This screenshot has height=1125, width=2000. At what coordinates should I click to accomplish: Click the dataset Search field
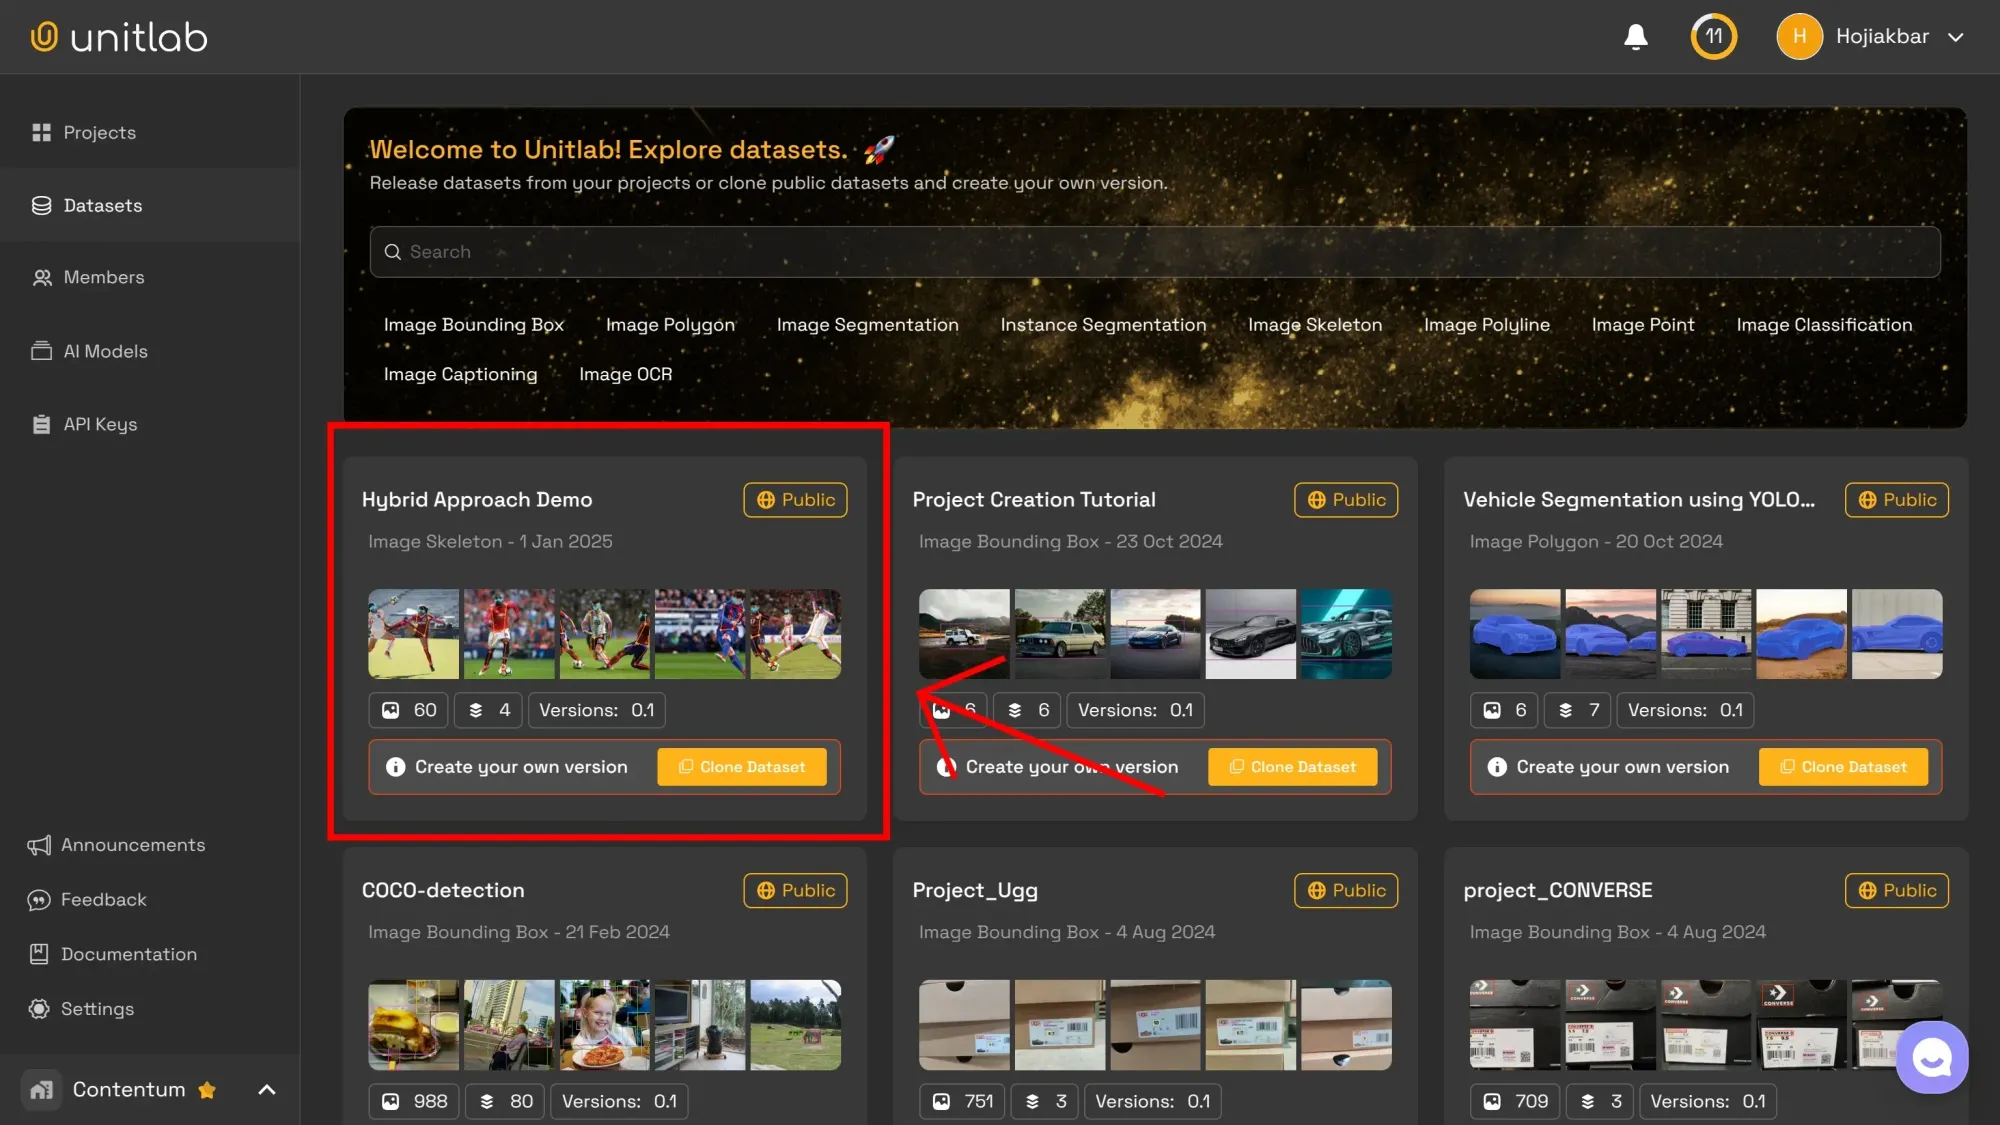[x=1155, y=252]
